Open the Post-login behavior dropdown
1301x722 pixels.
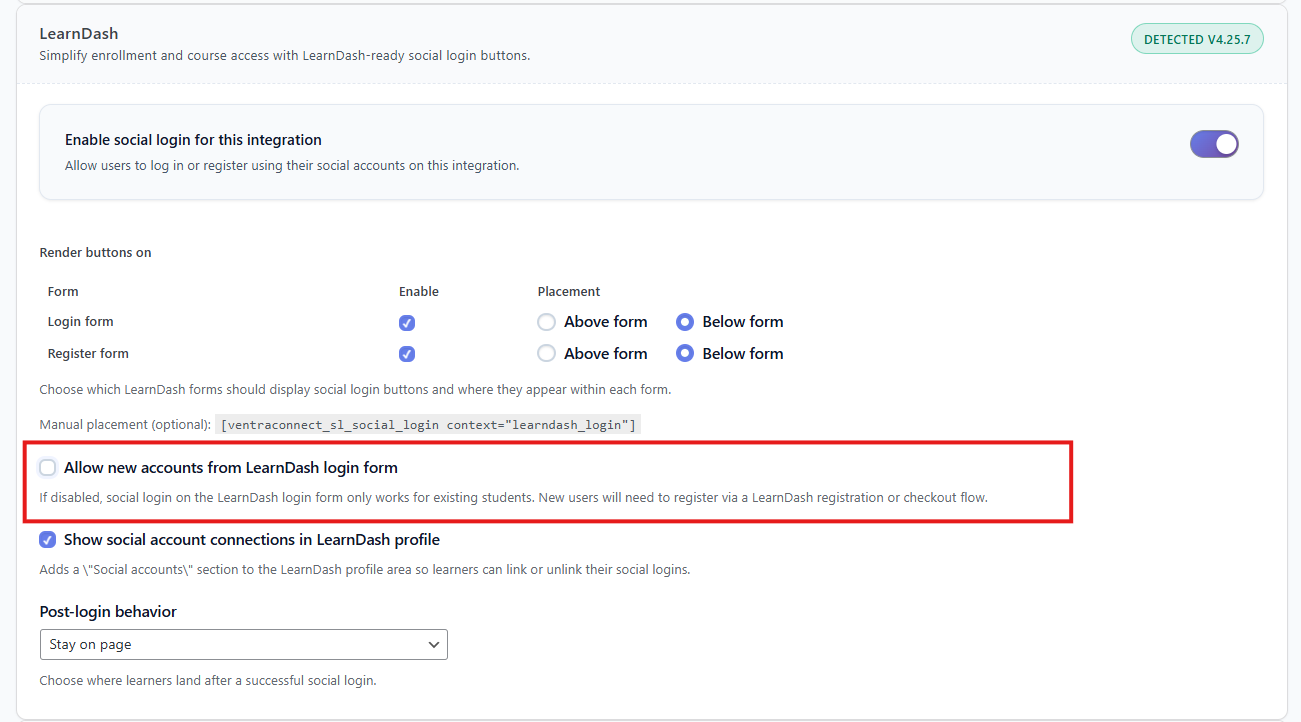[x=243, y=644]
